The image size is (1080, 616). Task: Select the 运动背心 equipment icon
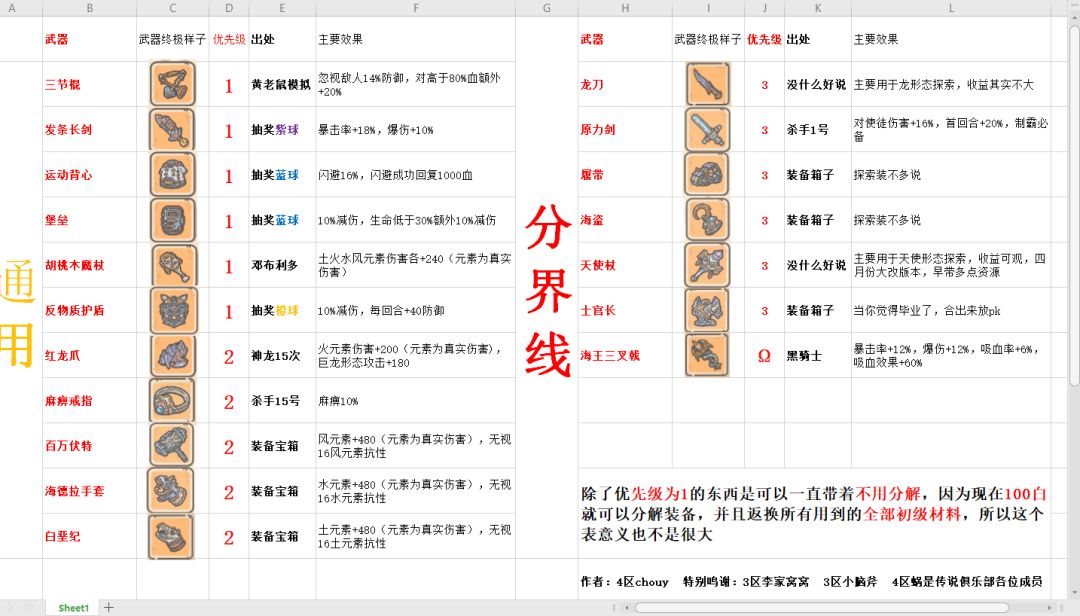(172, 174)
